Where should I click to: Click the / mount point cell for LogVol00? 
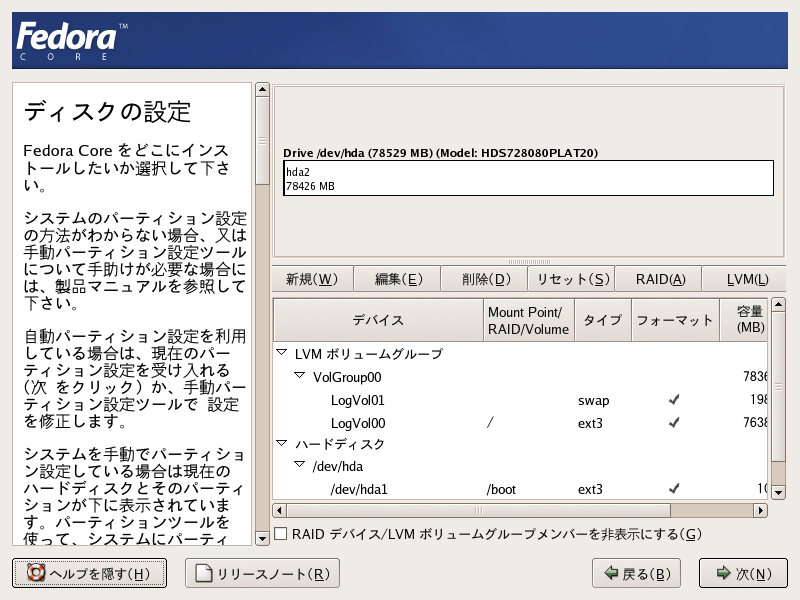tap(490, 422)
